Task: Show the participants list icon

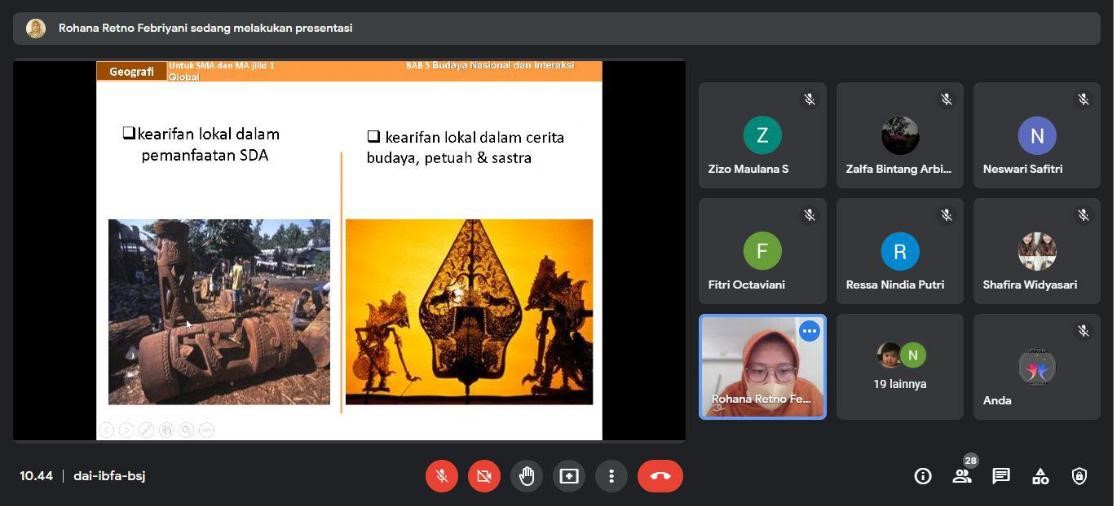Action: (x=962, y=476)
